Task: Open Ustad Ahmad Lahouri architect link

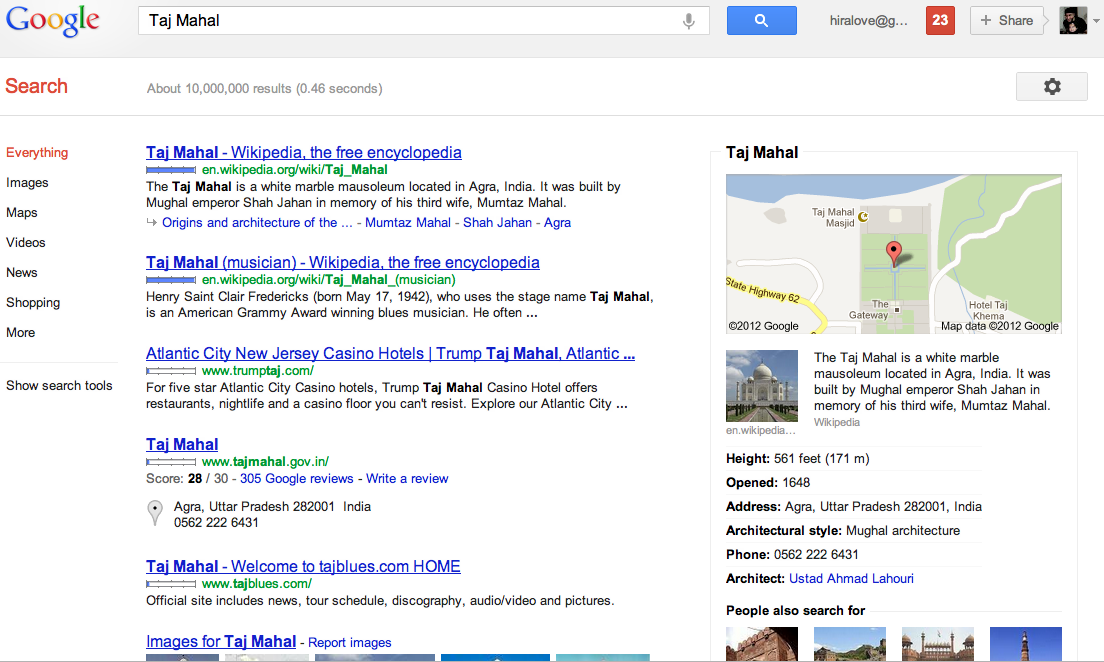Action: tap(851, 579)
